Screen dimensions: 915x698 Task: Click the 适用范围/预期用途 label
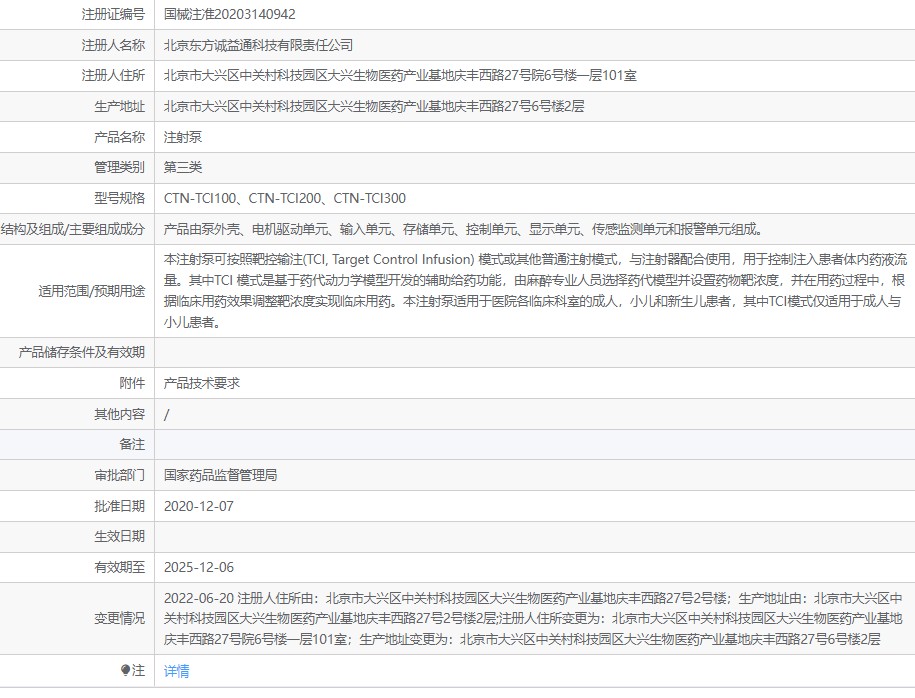(x=92, y=291)
